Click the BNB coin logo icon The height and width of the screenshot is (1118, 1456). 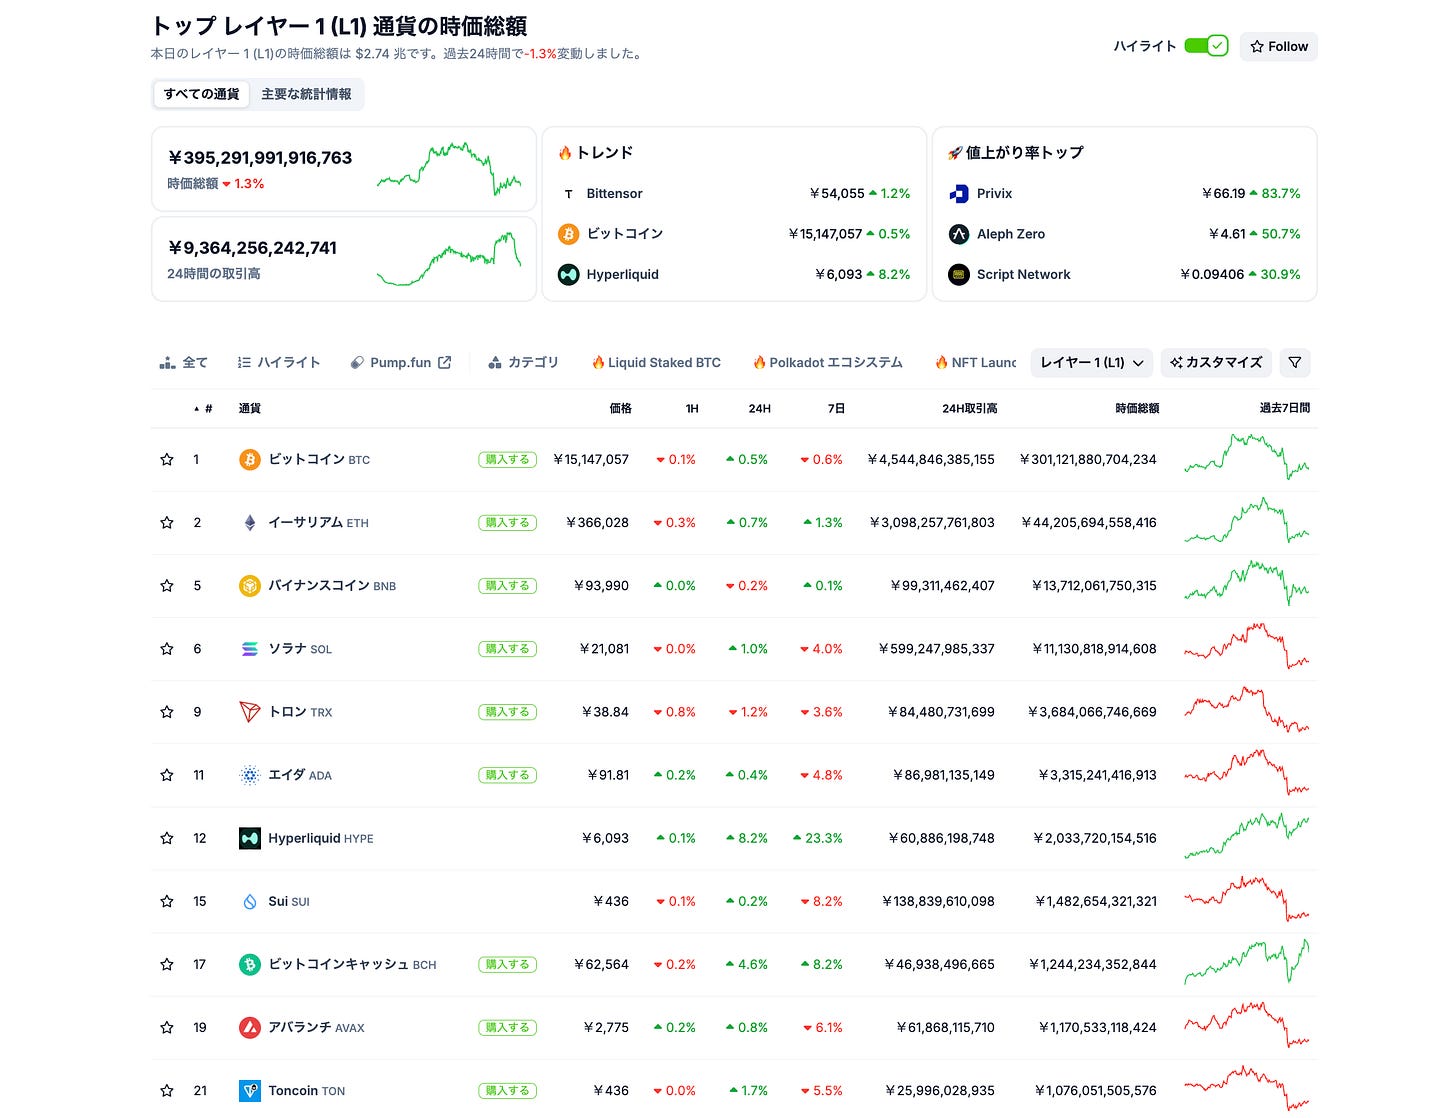pyautogui.click(x=250, y=585)
